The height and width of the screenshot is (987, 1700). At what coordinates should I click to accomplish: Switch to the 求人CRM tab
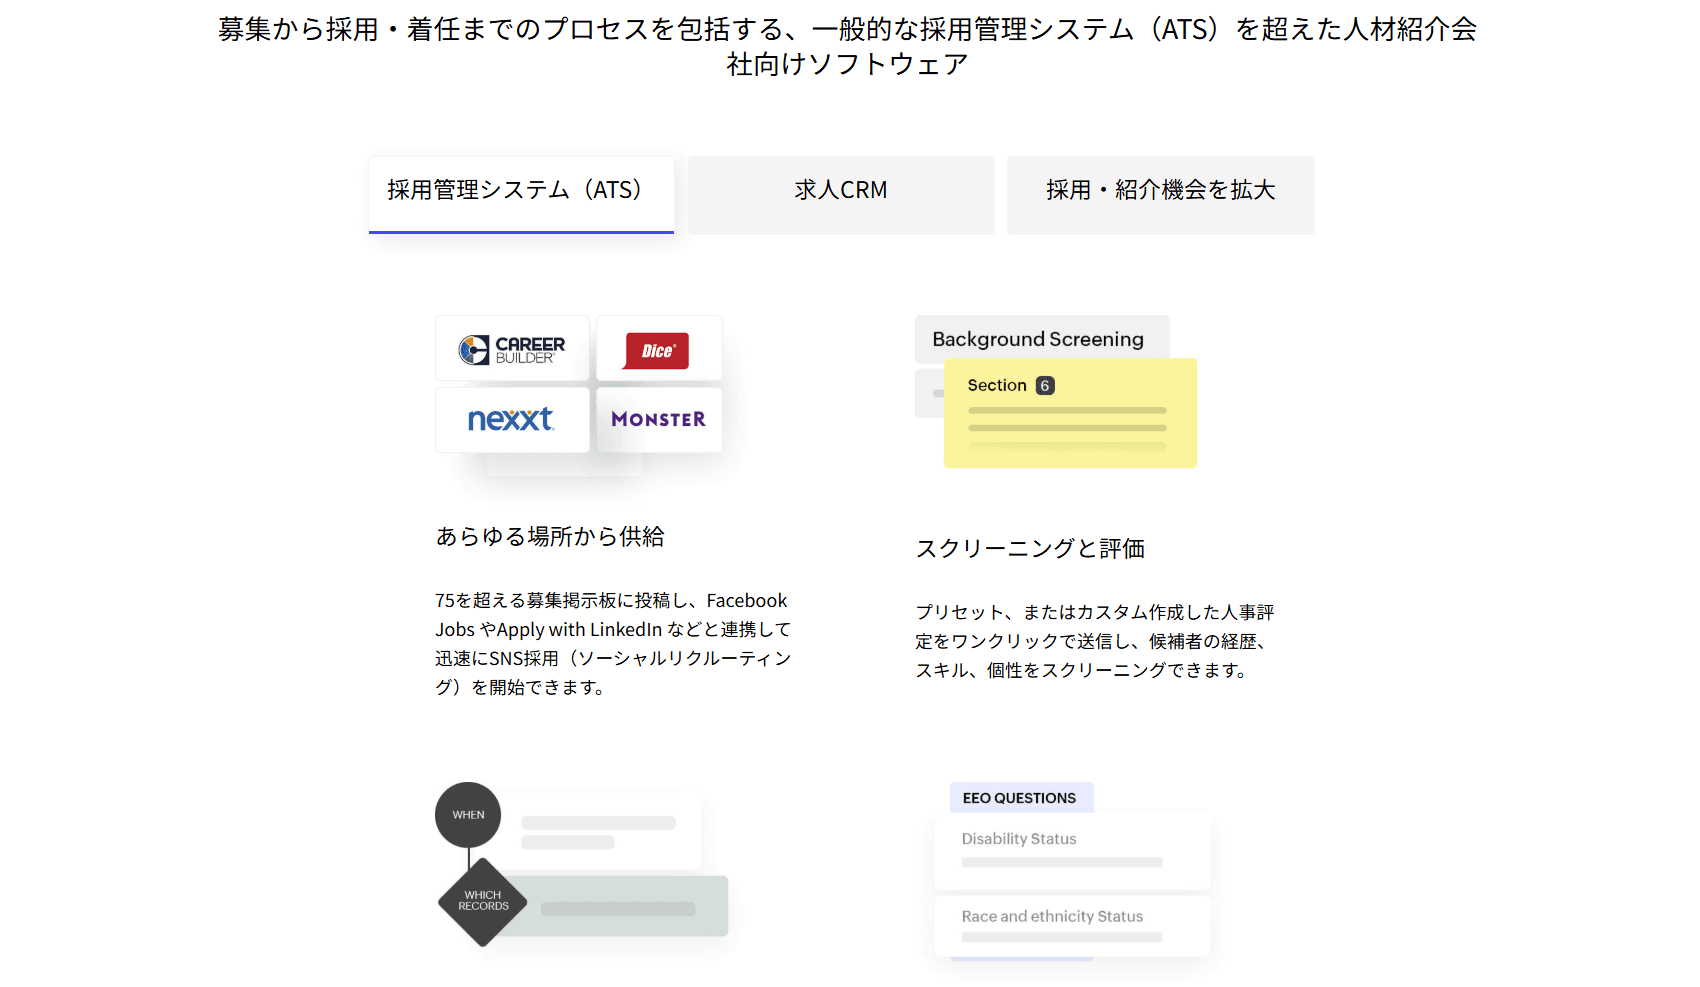click(841, 195)
